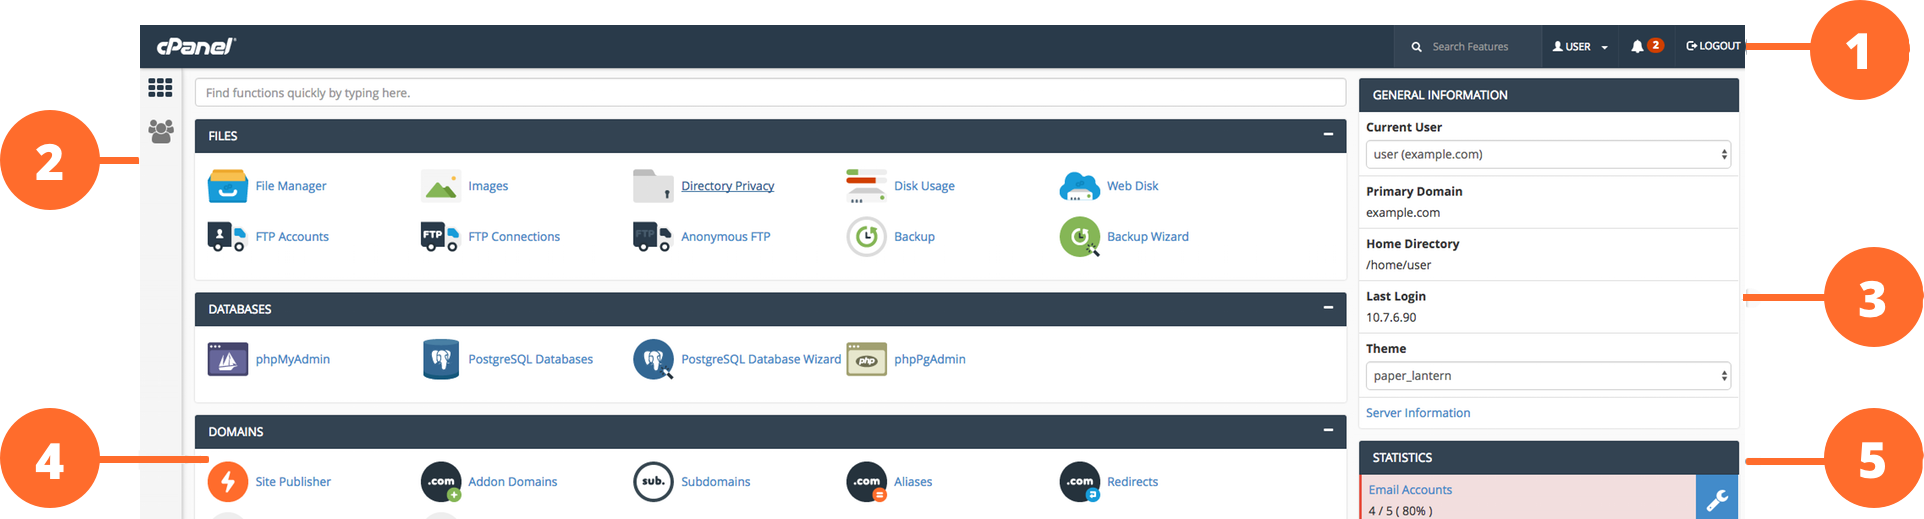The width and height of the screenshot is (1924, 519).
Task: Click the Last Login IP 10.7.6.90
Action: tap(1391, 318)
